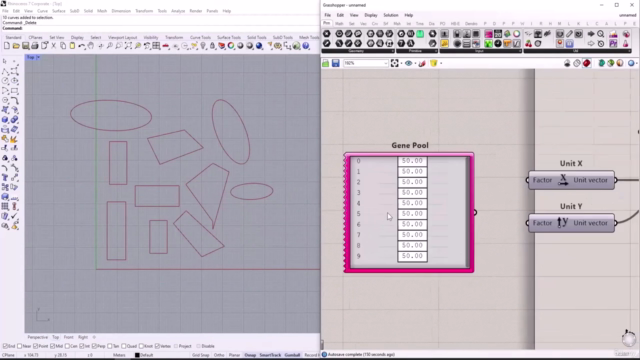Click the Open folder icon in Rhino toolbar
The width and height of the screenshot is (640, 360).
point(16,46)
